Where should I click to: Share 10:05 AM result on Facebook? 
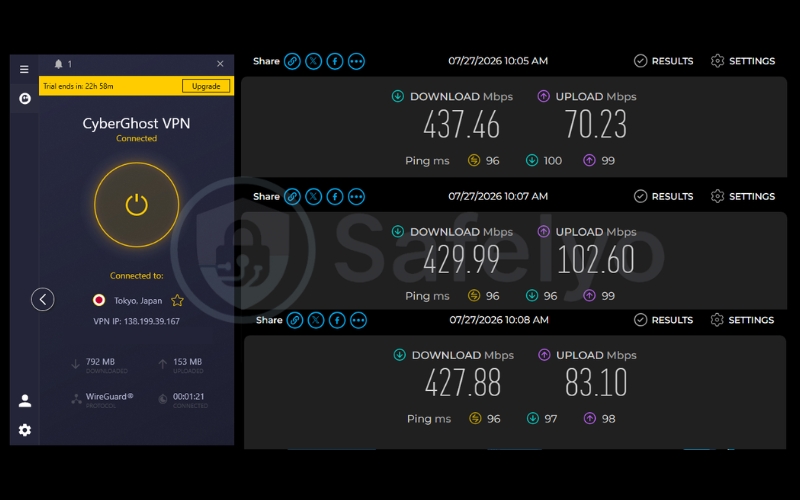pos(335,61)
